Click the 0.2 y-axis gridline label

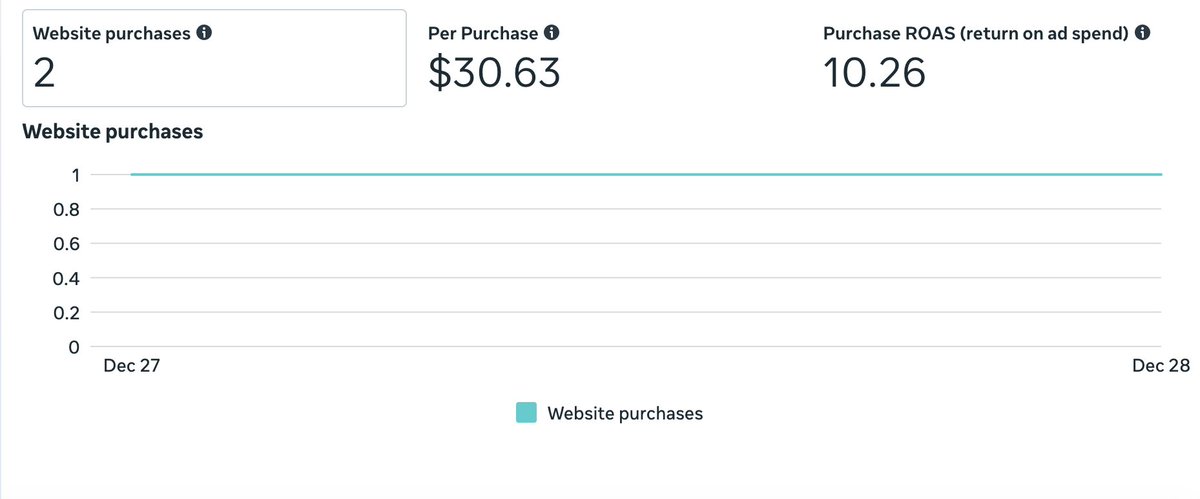tap(64, 312)
